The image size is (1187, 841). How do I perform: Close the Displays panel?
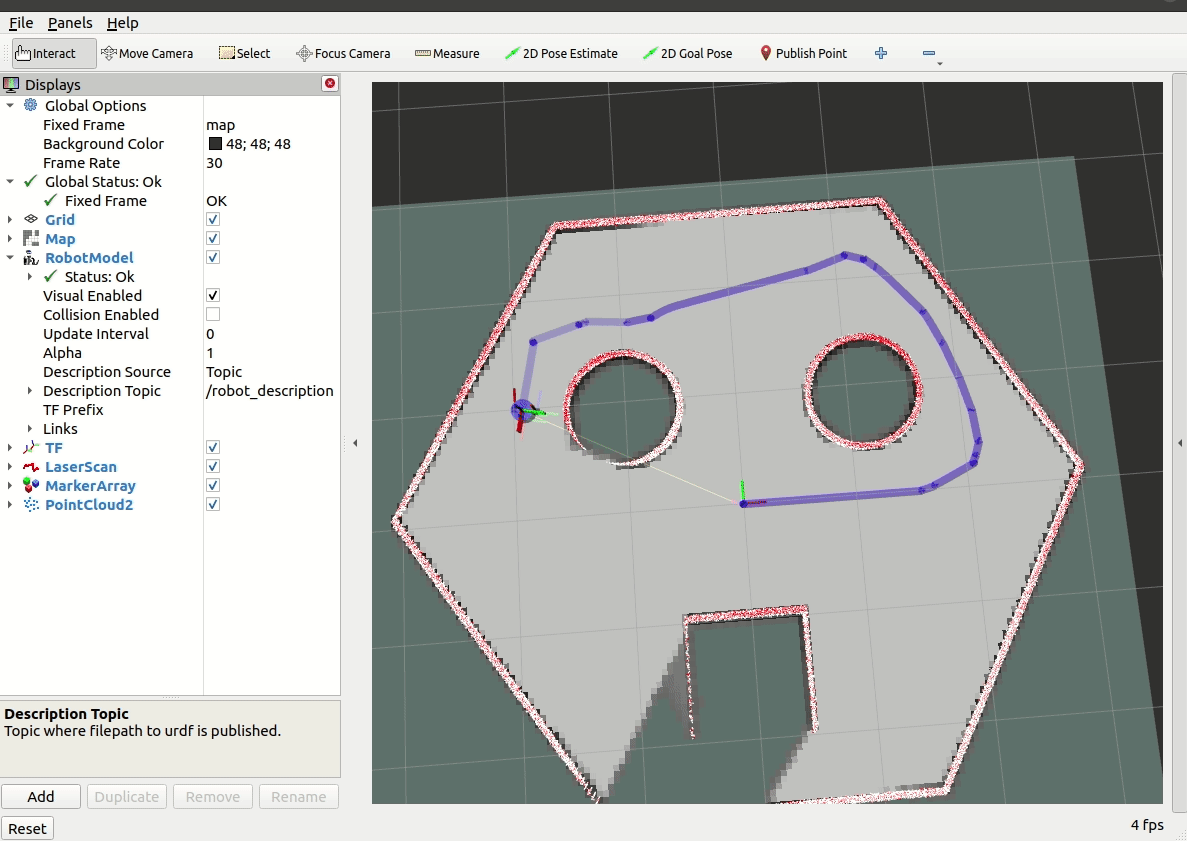pyautogui.click(x=329, y=84)
